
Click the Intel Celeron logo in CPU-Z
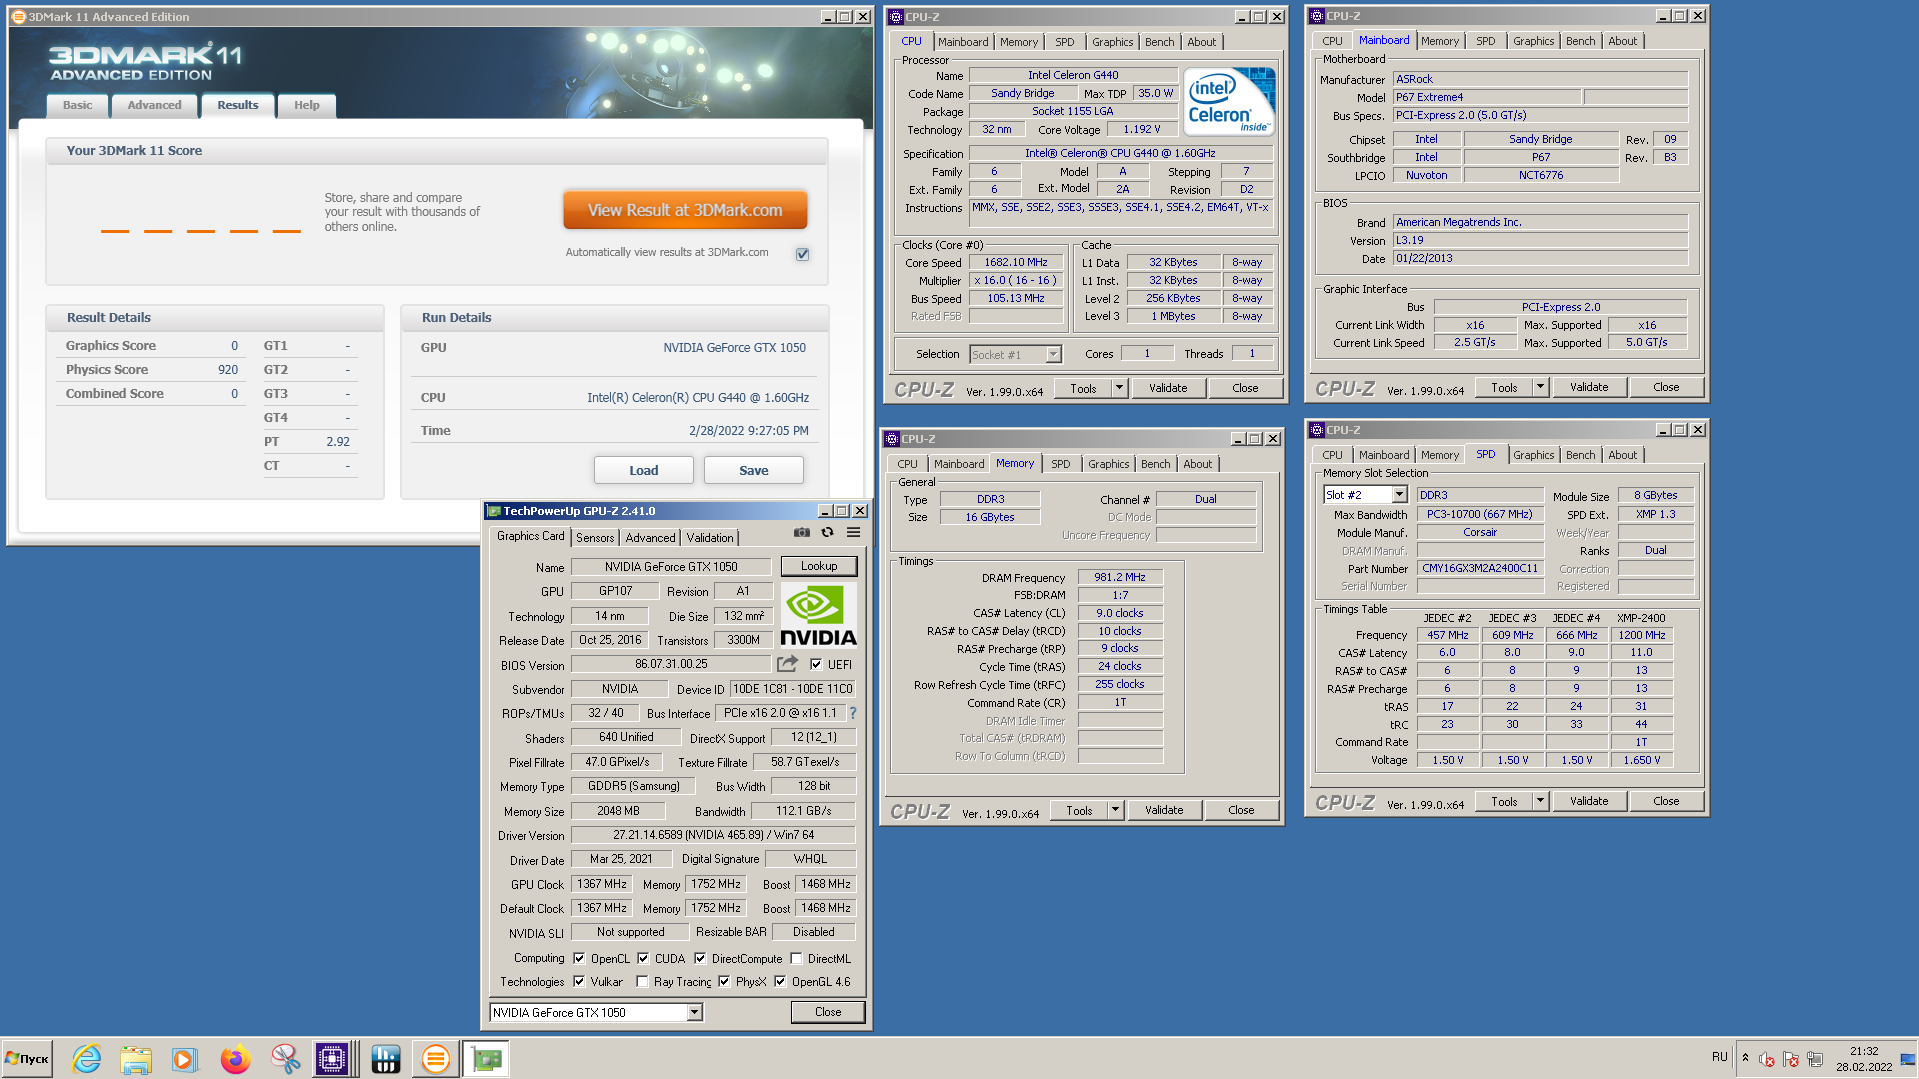pyautogui.click(x=1229, y=101)
